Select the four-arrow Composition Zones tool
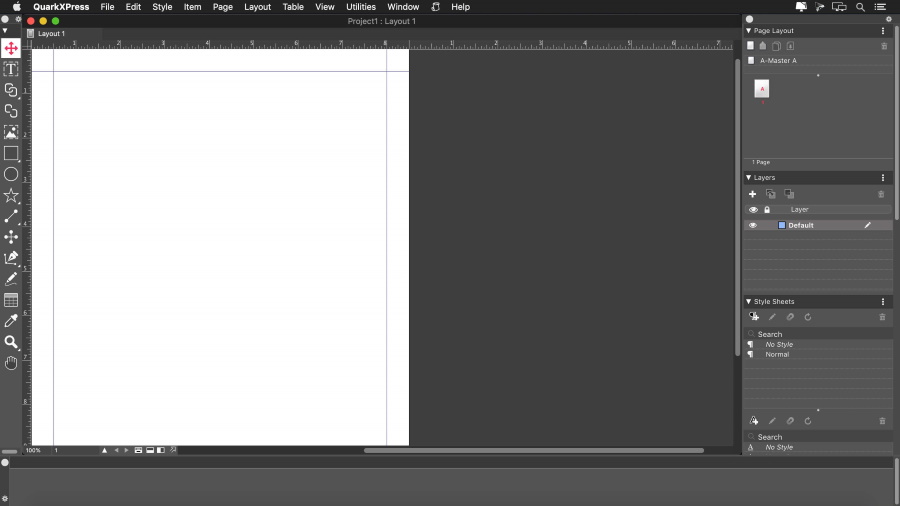 [x=11, y=237]
